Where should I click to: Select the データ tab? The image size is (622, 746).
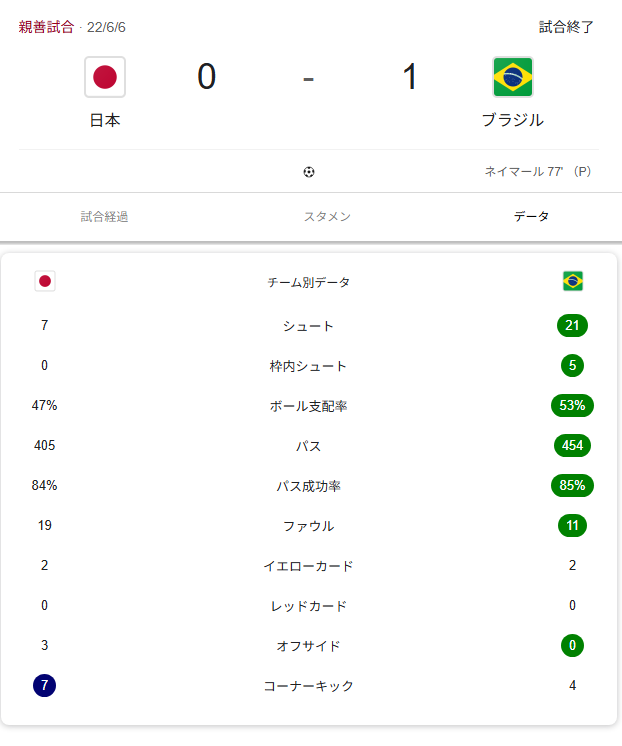531,216
